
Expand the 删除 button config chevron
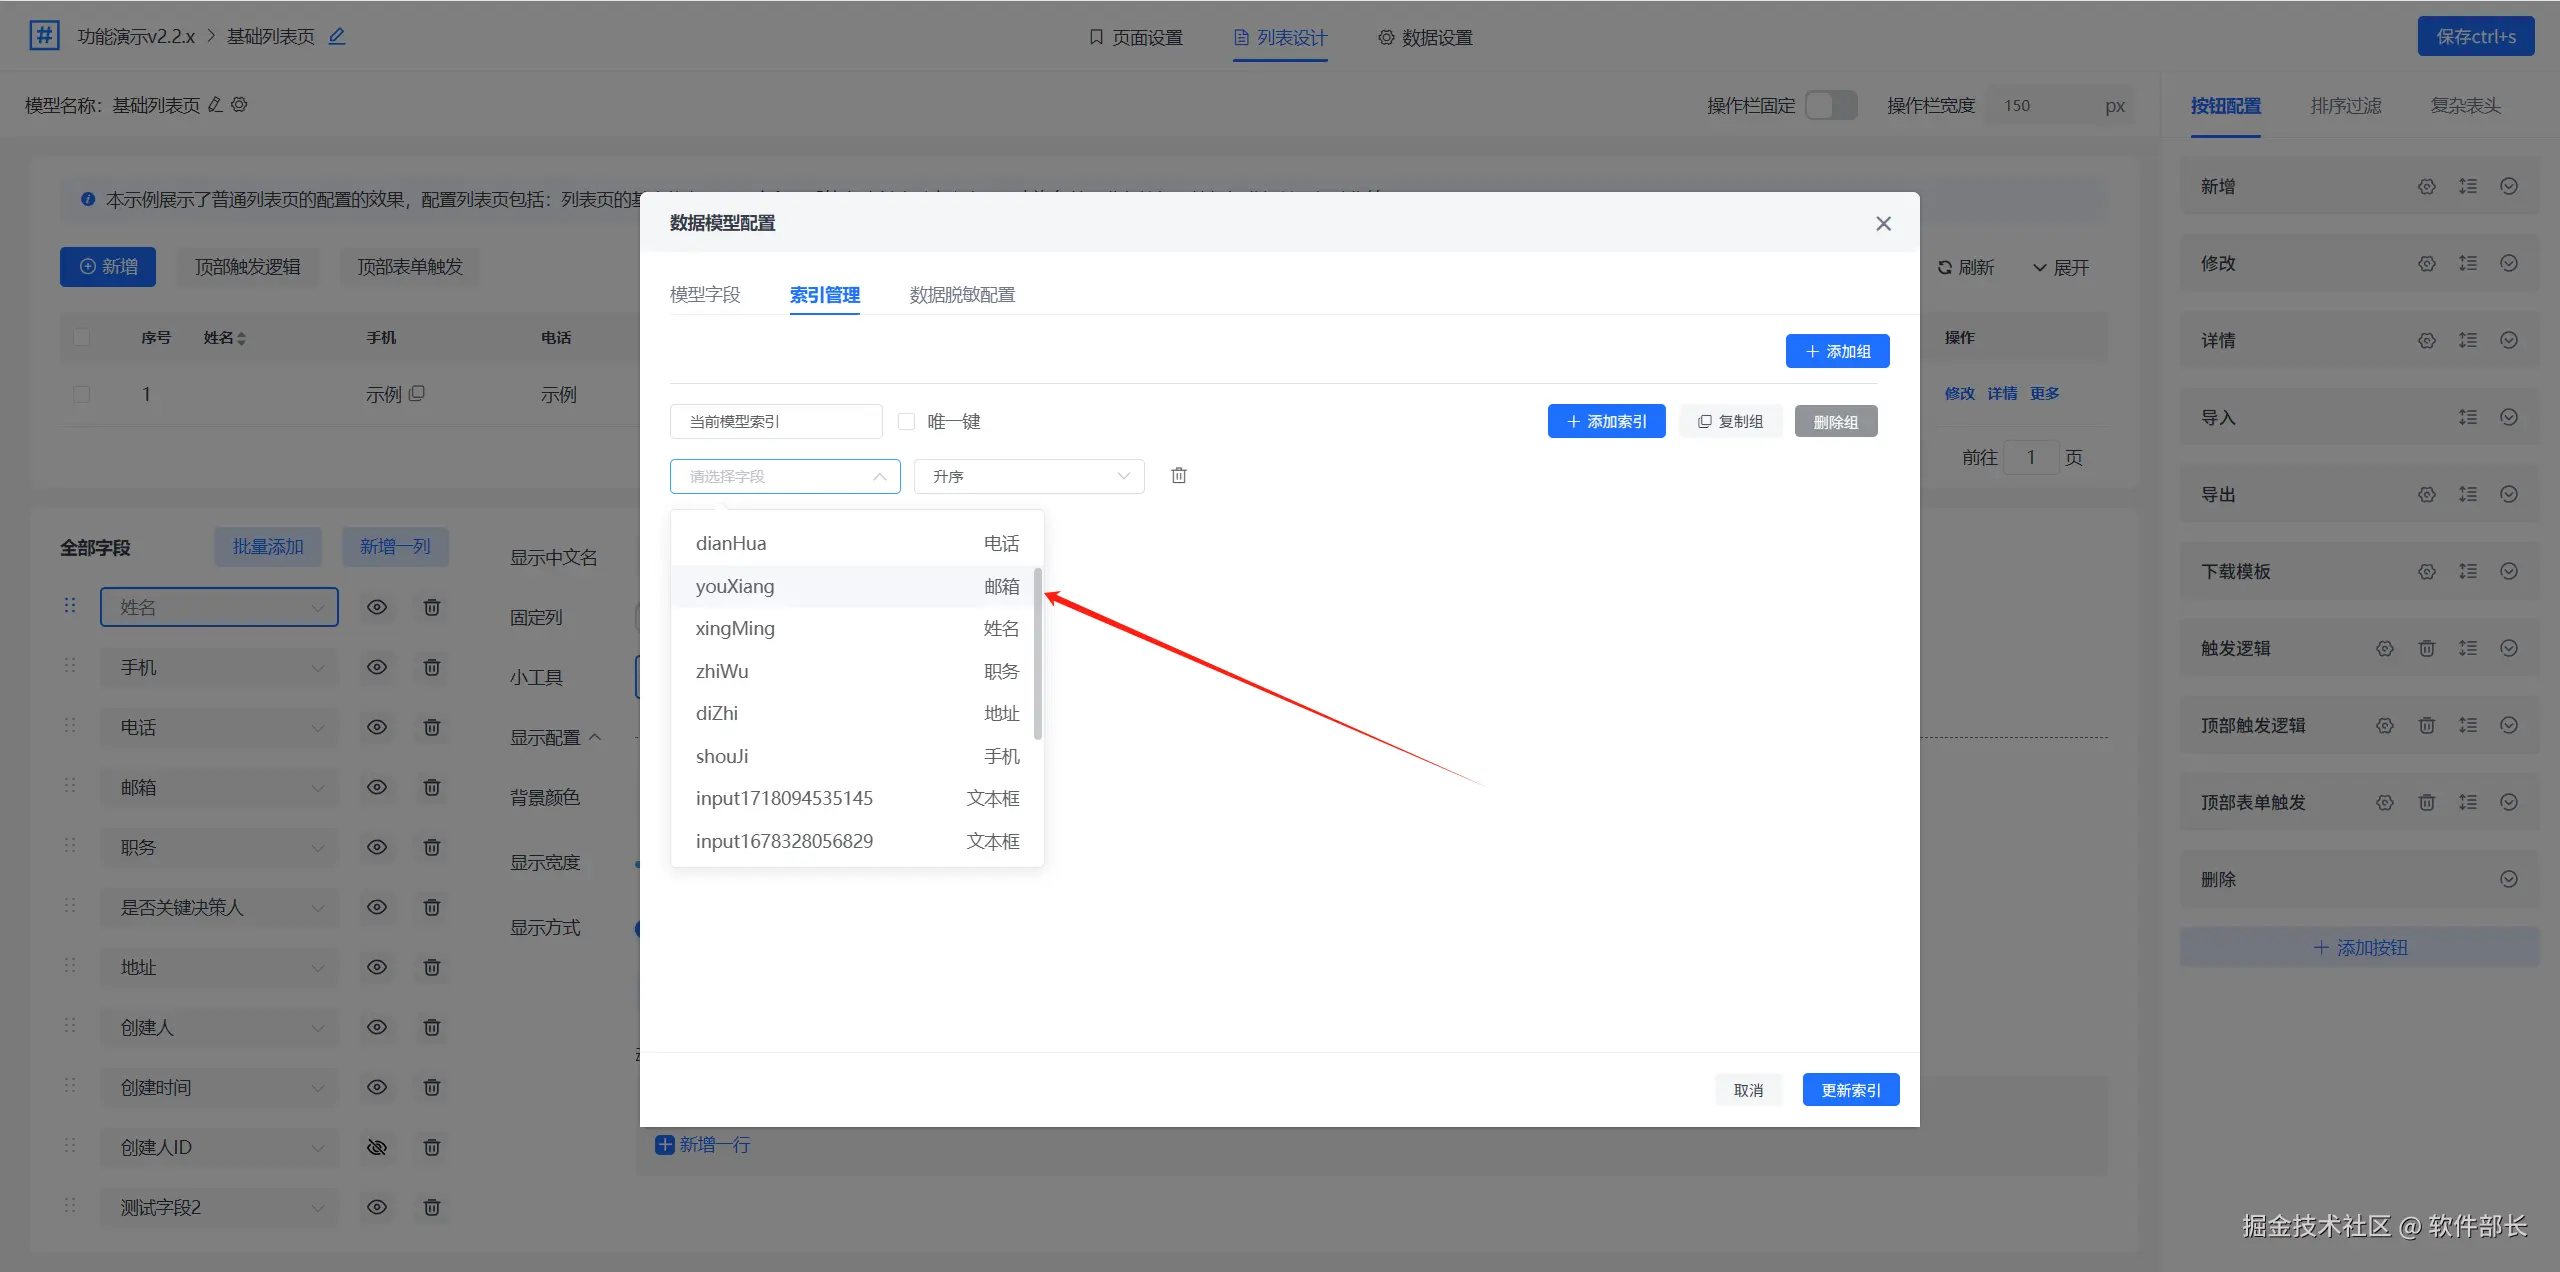tap(2508, 880)
